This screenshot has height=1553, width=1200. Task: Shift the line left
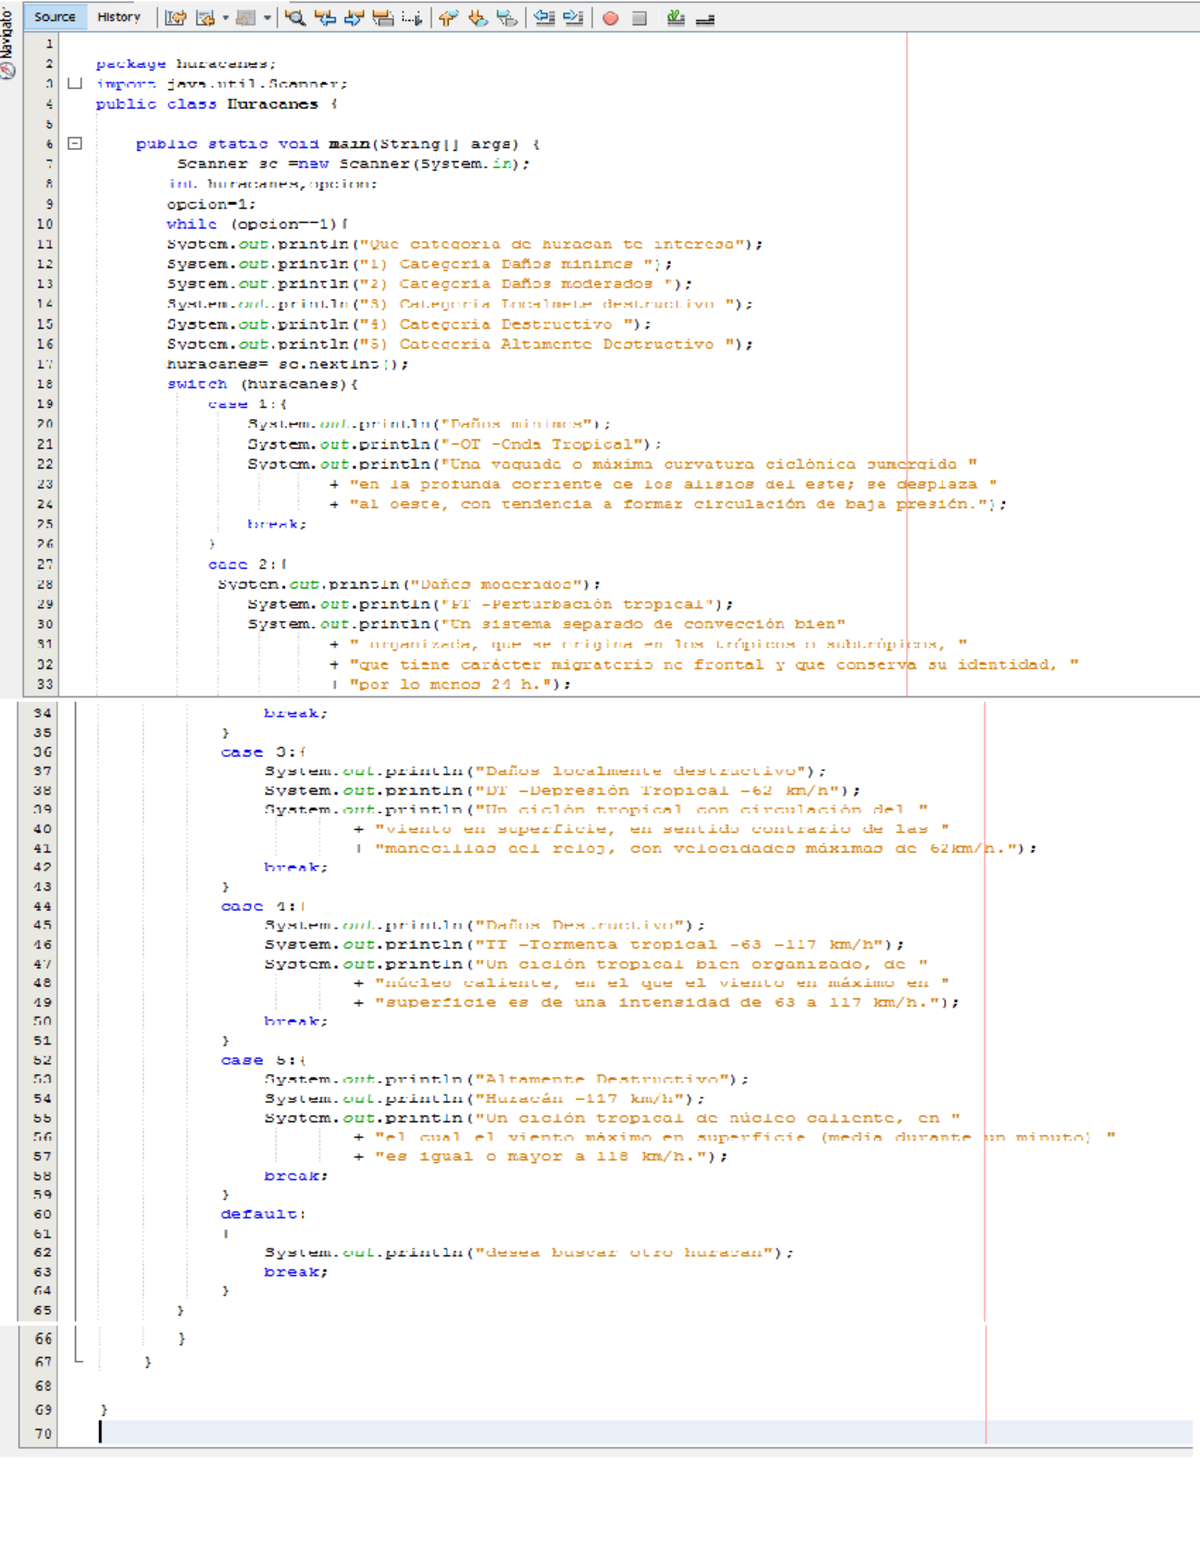(x=544, y=18)
